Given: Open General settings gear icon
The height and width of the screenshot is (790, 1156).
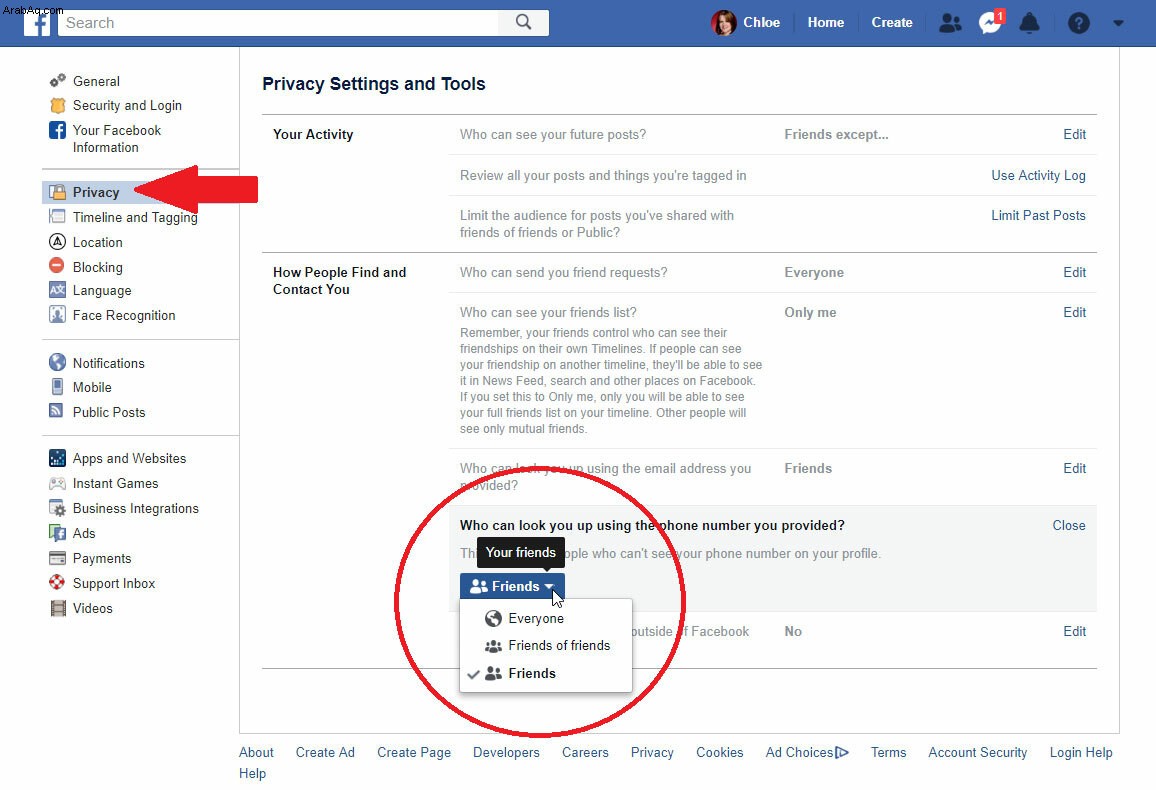Looking at the screenshot, I should coord(58,80).
